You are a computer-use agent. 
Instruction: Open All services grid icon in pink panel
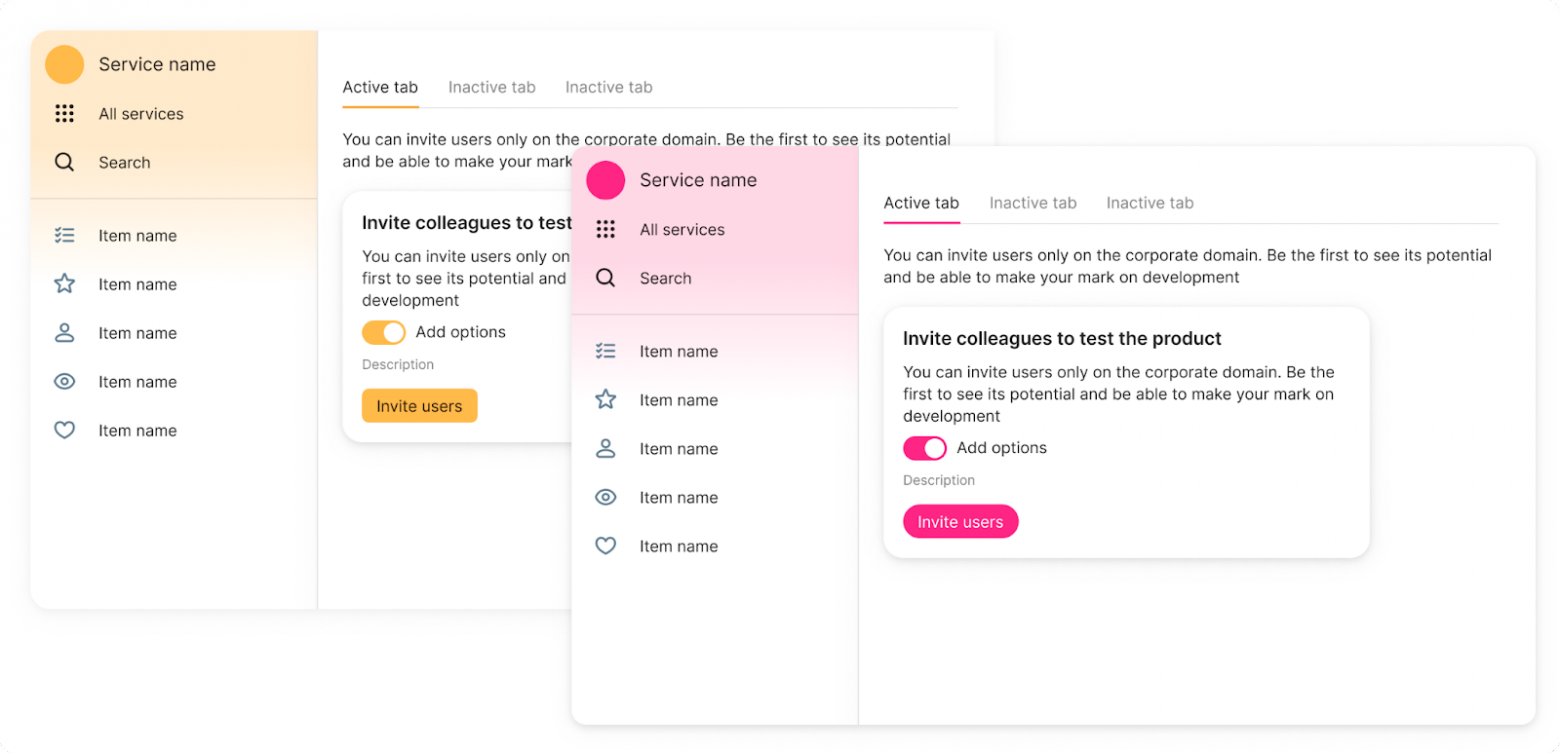click(x=605, y=229)
